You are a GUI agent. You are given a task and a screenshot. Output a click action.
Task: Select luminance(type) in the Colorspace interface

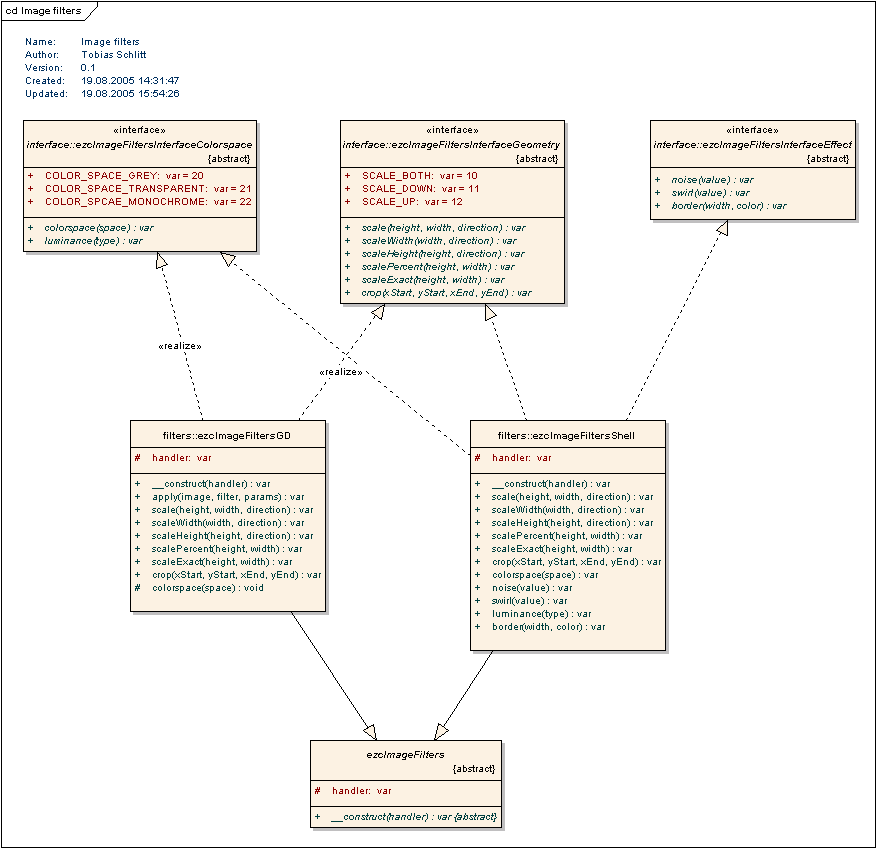(93, 241)
